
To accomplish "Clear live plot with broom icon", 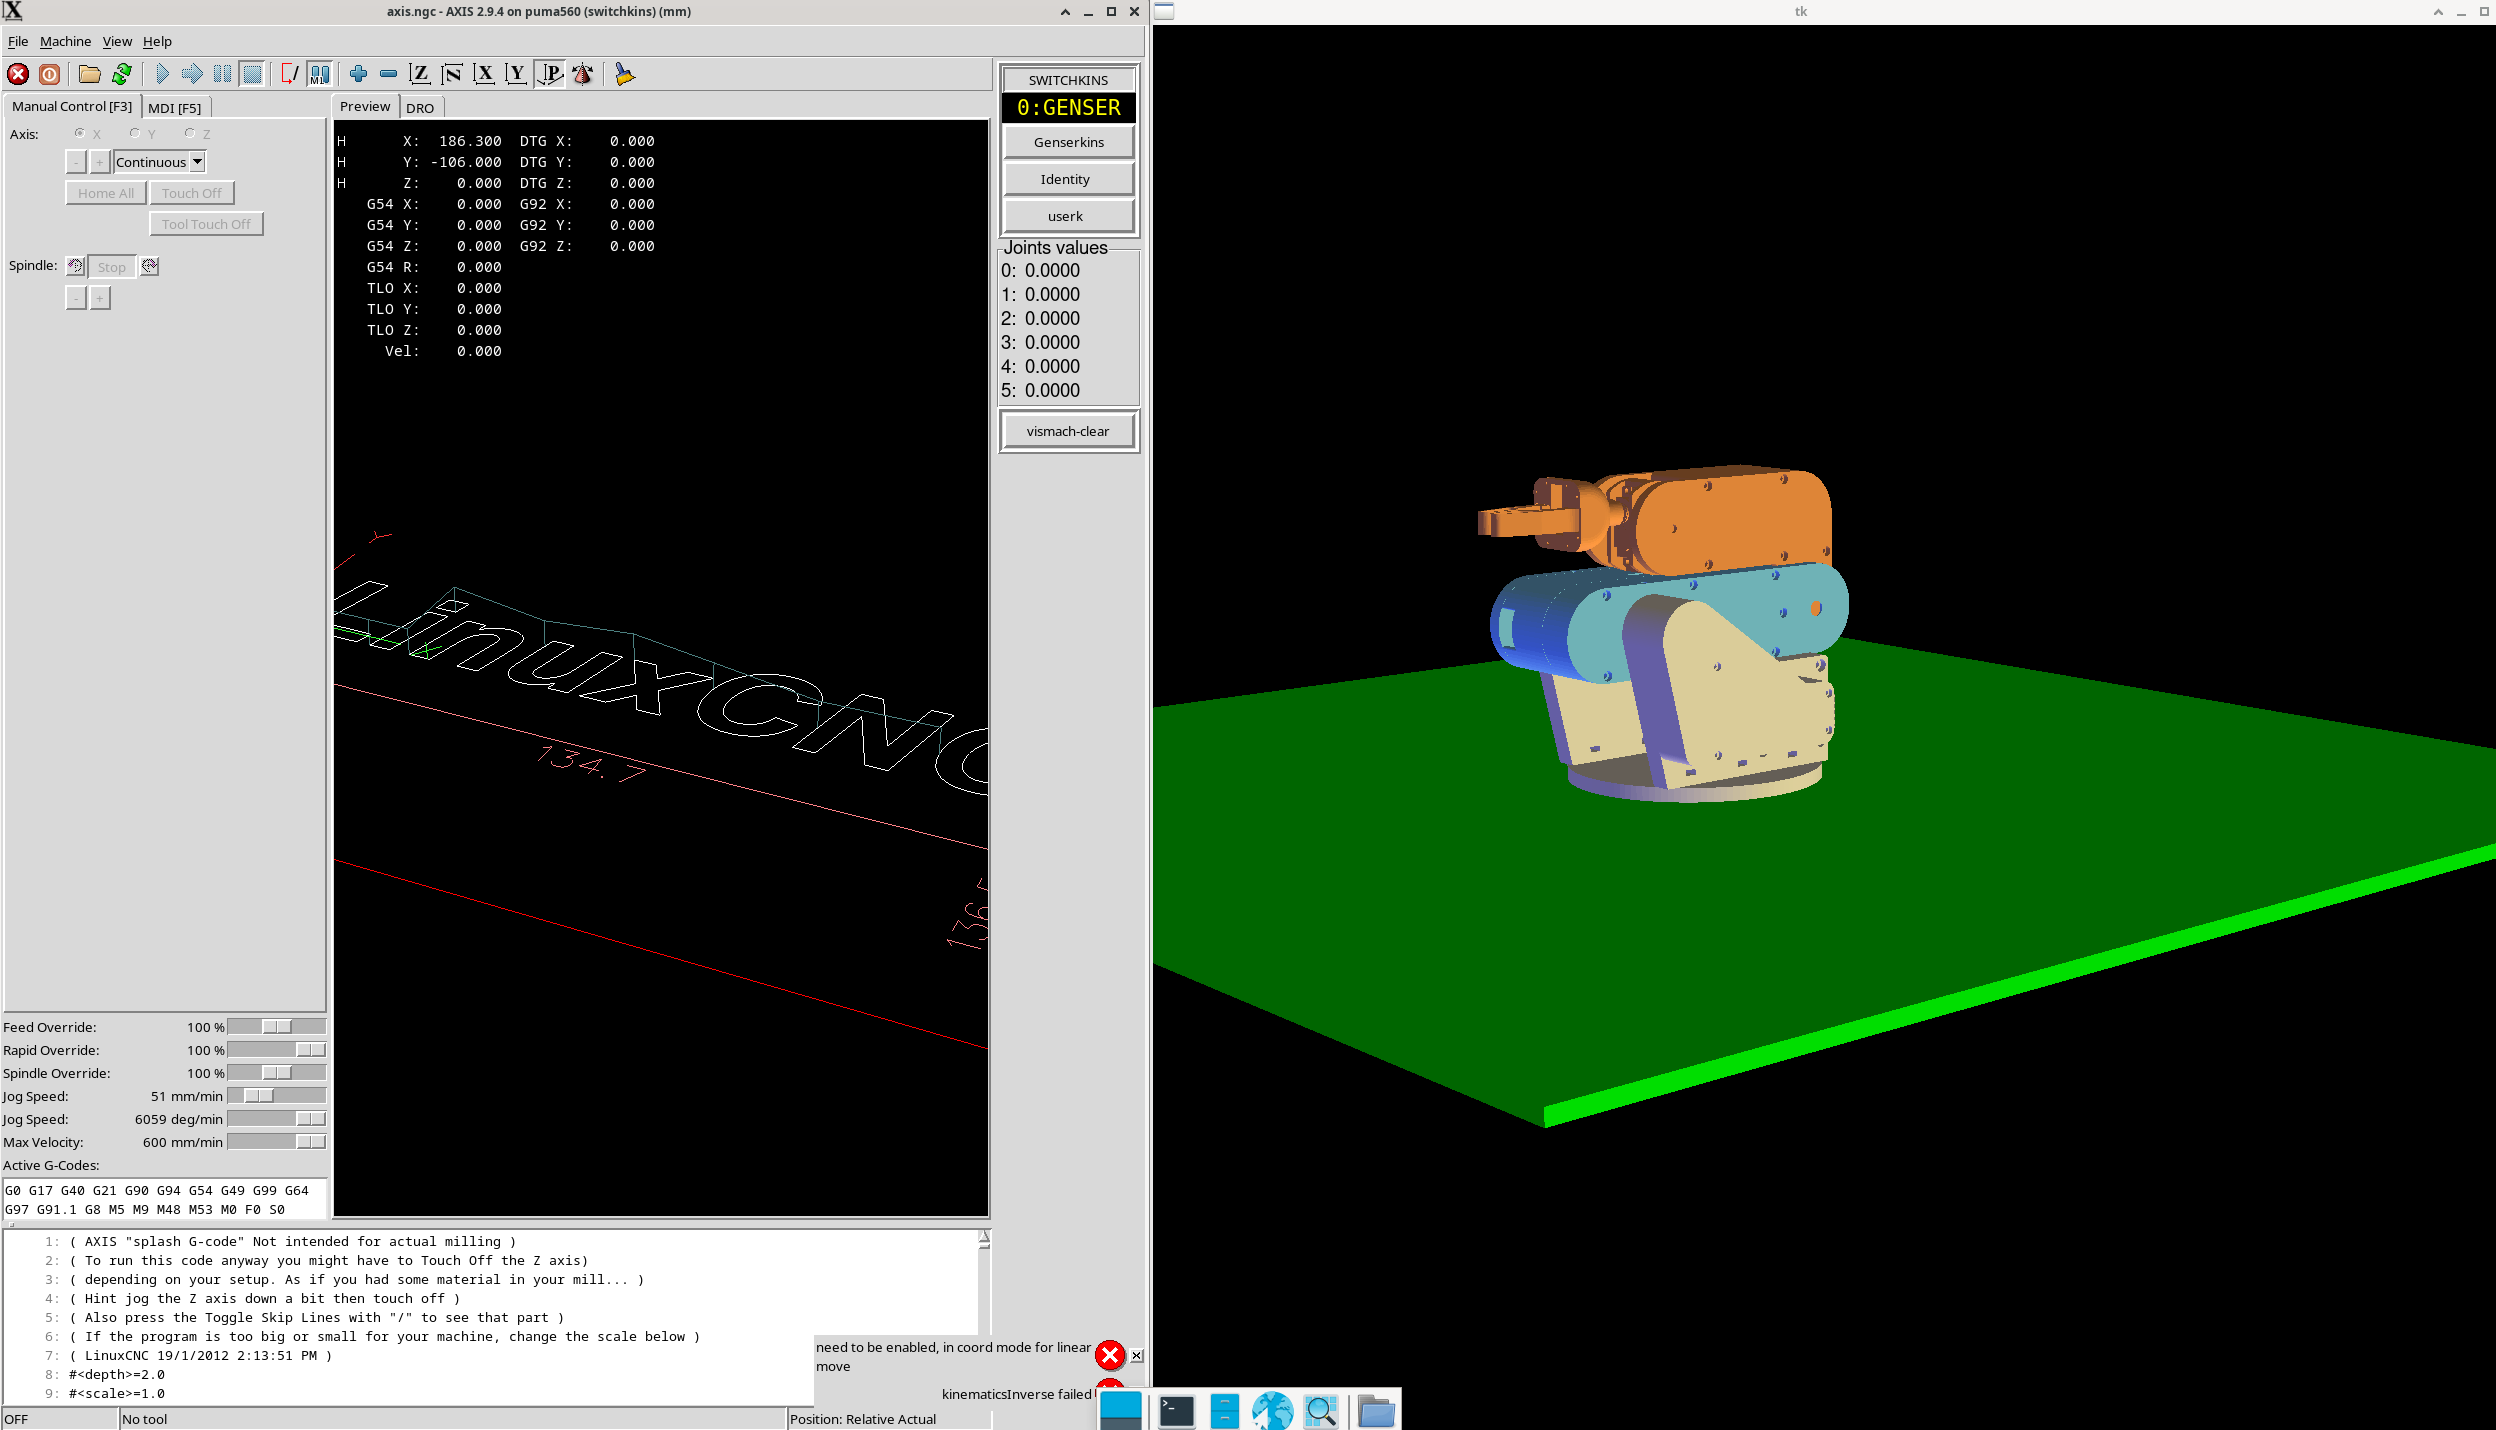I will tap(625, 74).
